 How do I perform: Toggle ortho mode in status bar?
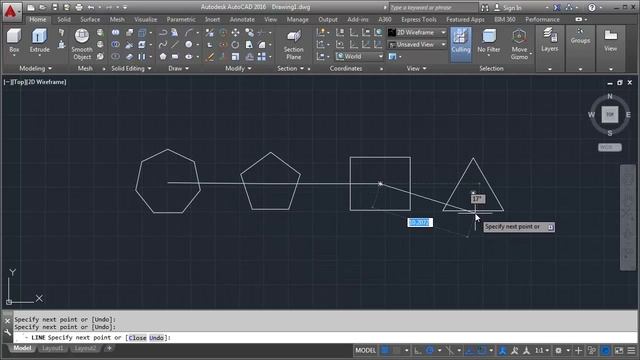pyautogui.click(x=418, y=350)
